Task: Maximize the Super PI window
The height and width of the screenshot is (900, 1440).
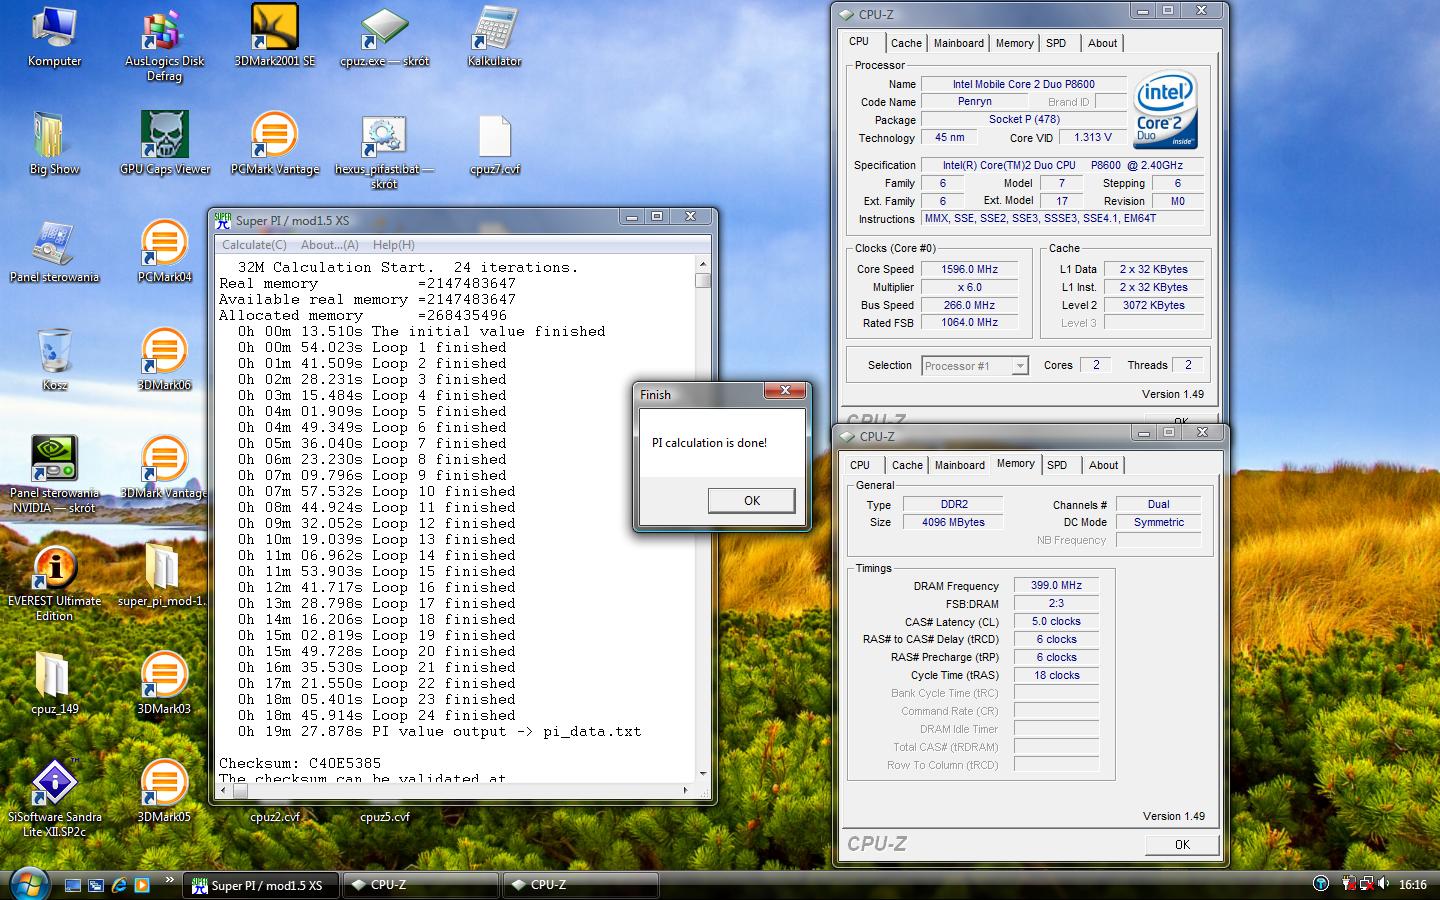Action: click(x=657, y=216)
